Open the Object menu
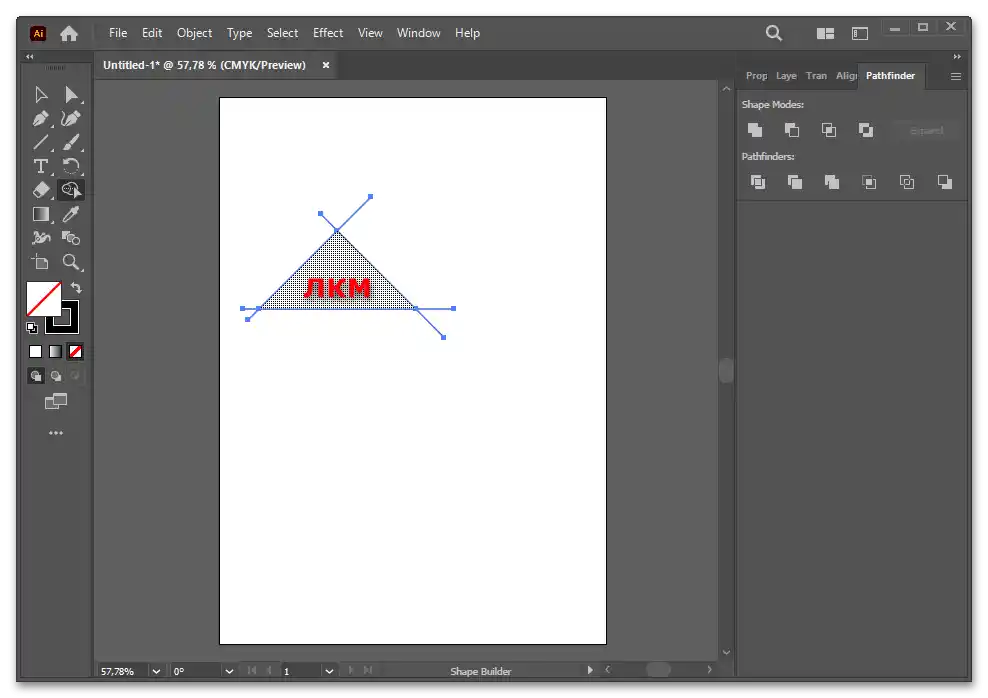The width and height of the screenshot is (988, 698). click(x=194, y=33)
